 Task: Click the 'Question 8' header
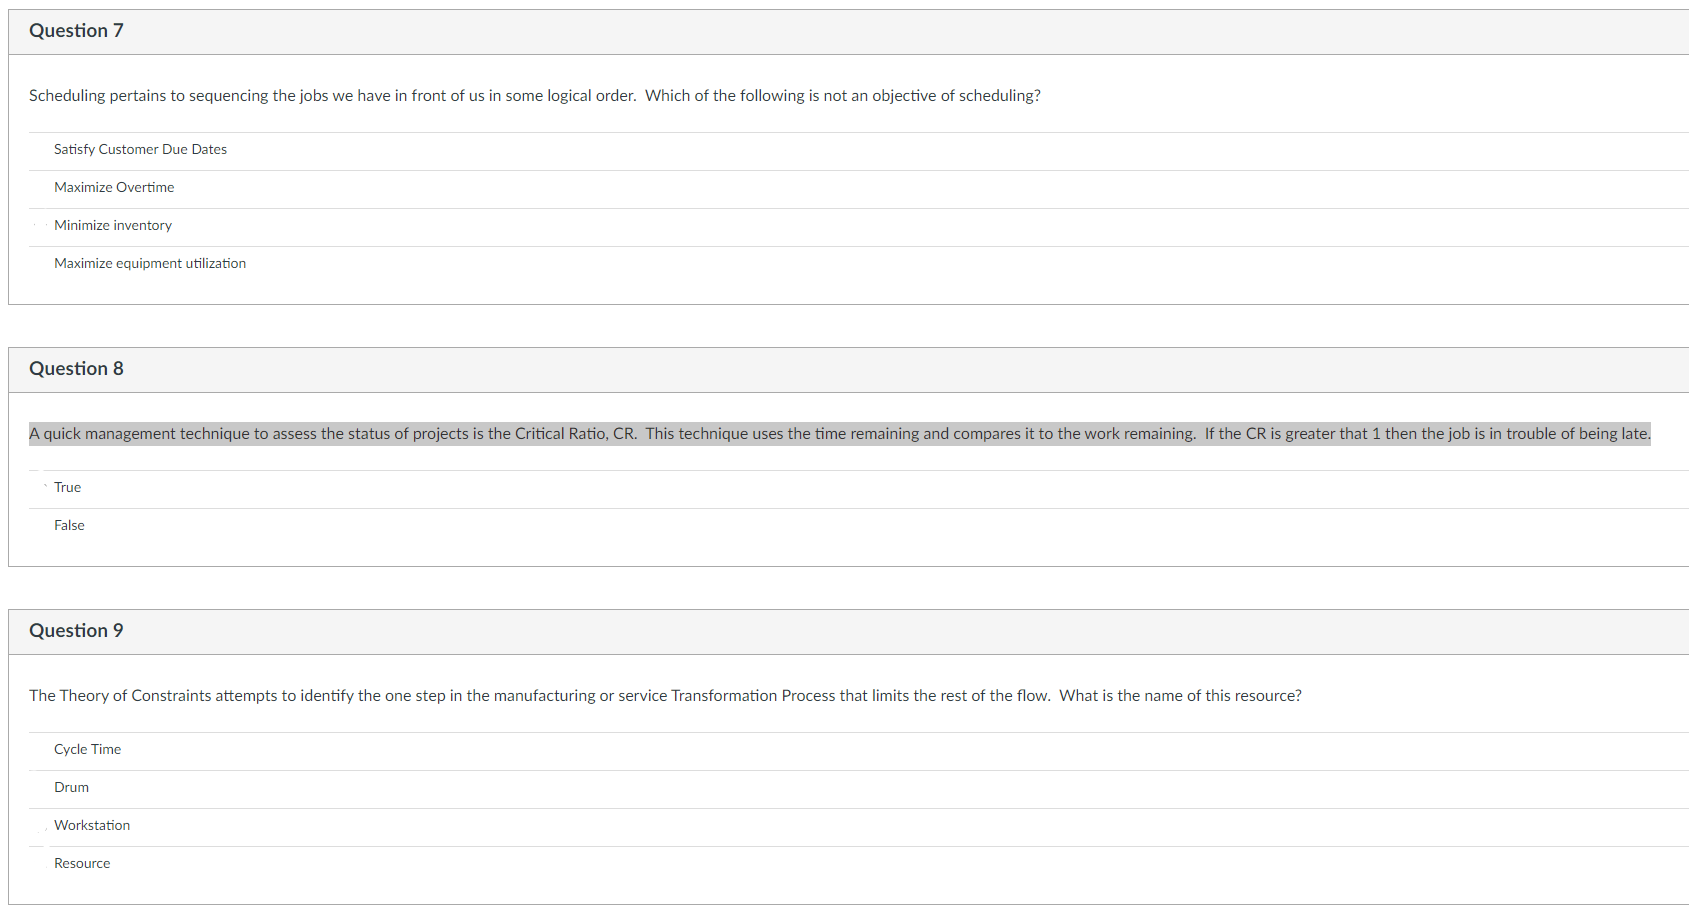[76, 368]
